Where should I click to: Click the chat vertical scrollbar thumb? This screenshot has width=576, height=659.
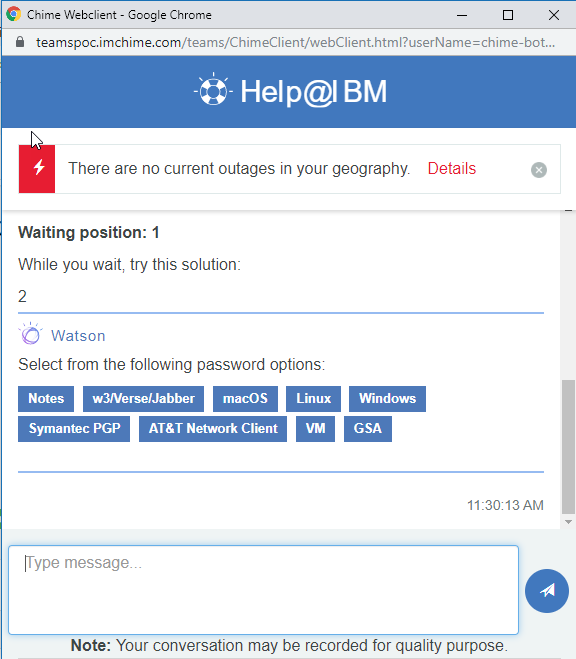[x=568, y=447]
